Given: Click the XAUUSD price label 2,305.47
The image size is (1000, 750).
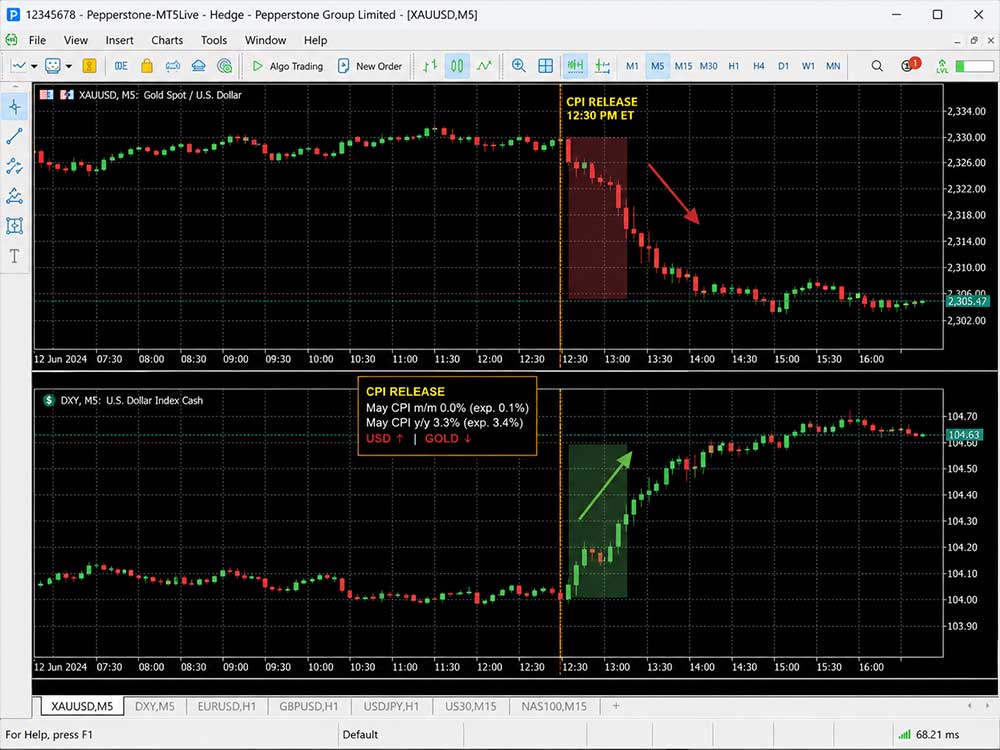Looking at the screenshot, I should (x=966, y=301).
